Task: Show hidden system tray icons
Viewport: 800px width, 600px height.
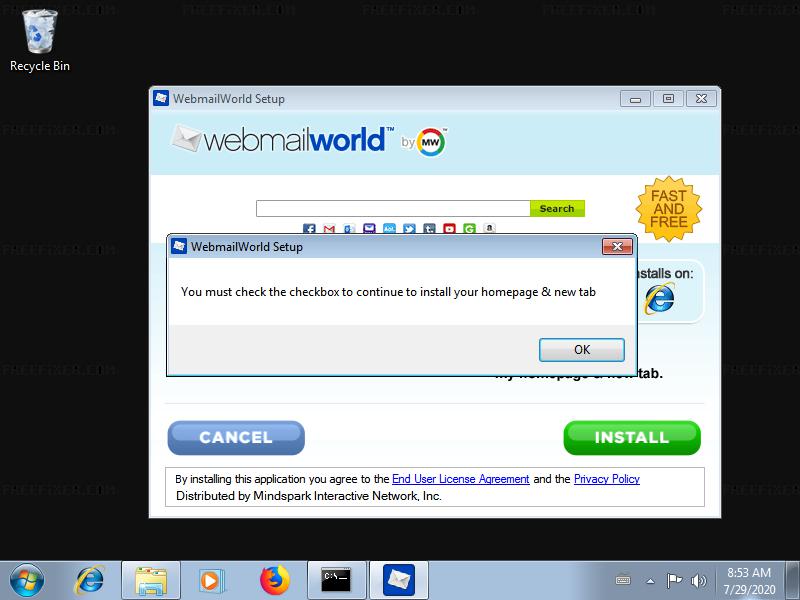Action: [651, 581]
